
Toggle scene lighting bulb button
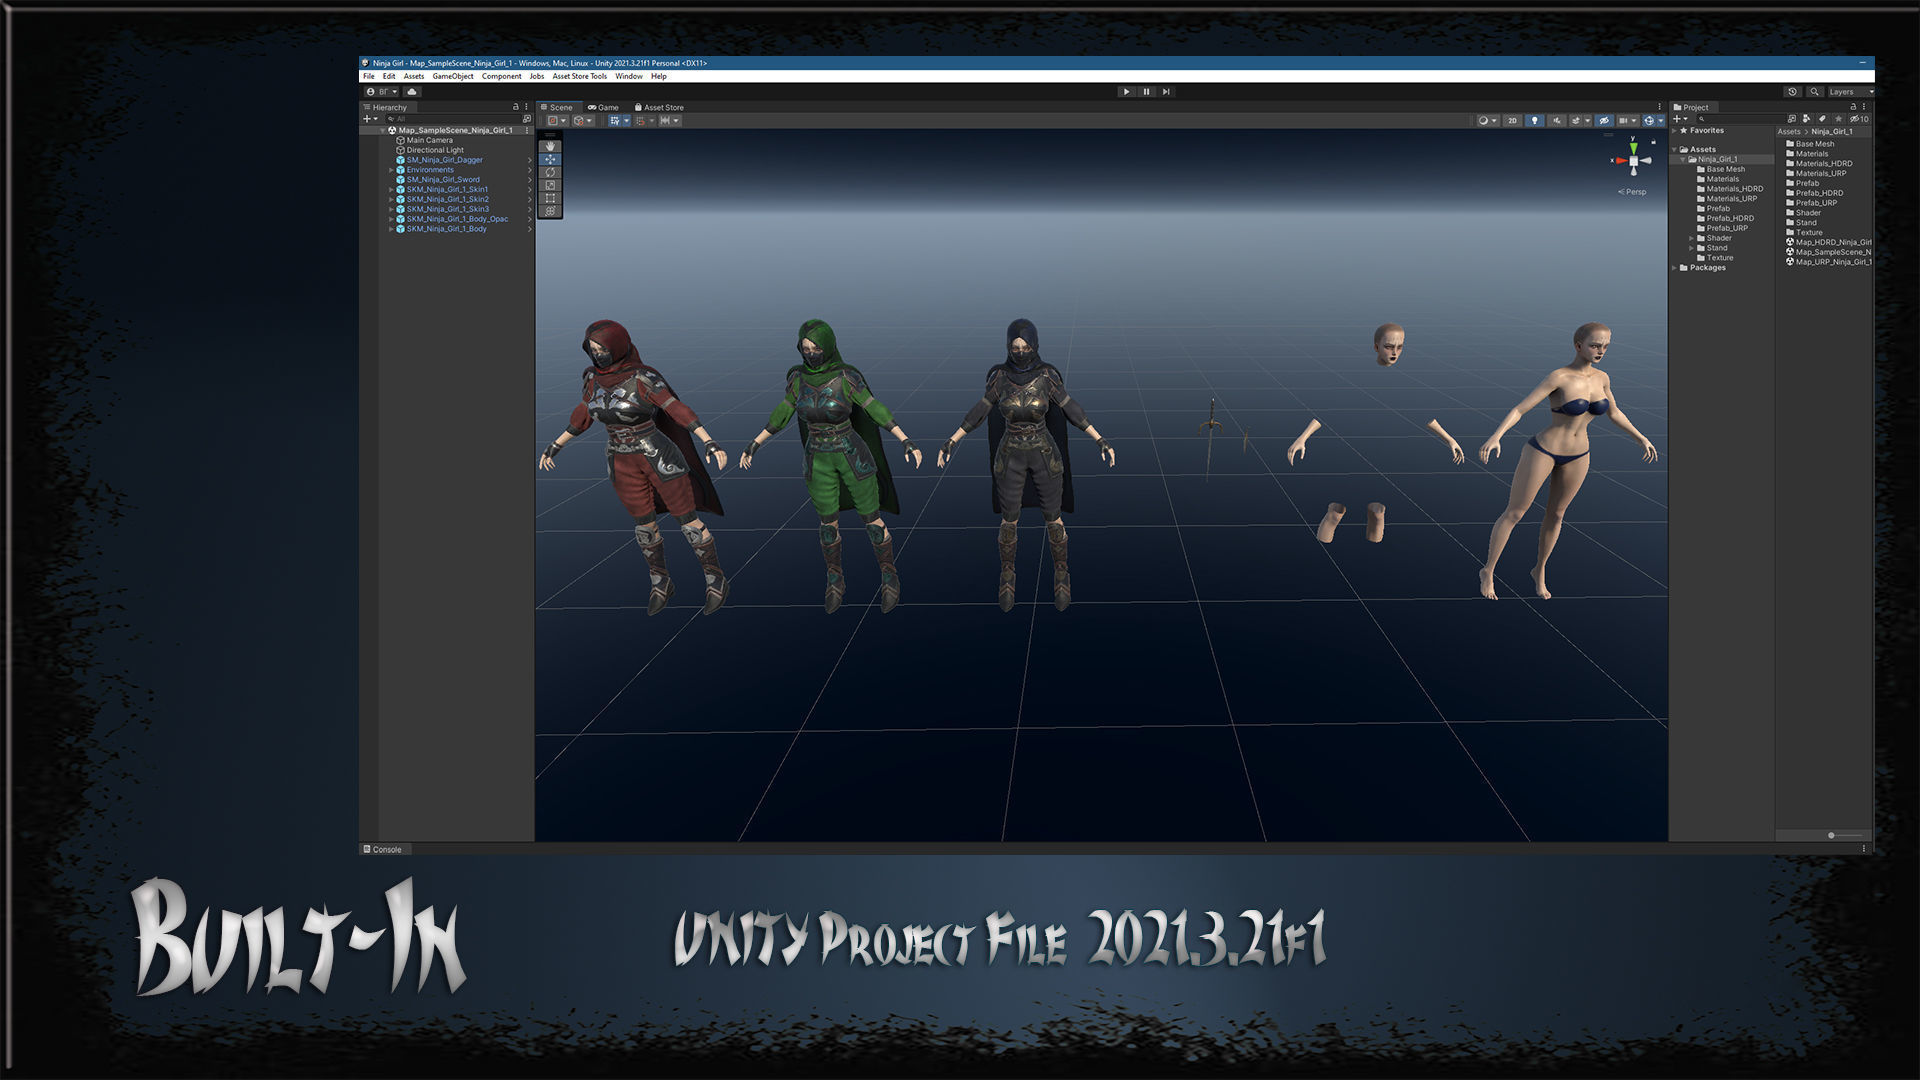[x=1534, y=121]
